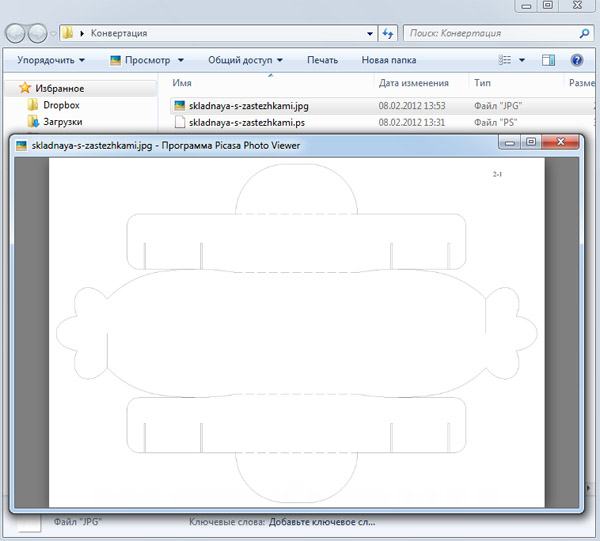Open the Упорядочить dropdown menu
600x541 pixels.
pyautogui.click(x=50, y=60)
